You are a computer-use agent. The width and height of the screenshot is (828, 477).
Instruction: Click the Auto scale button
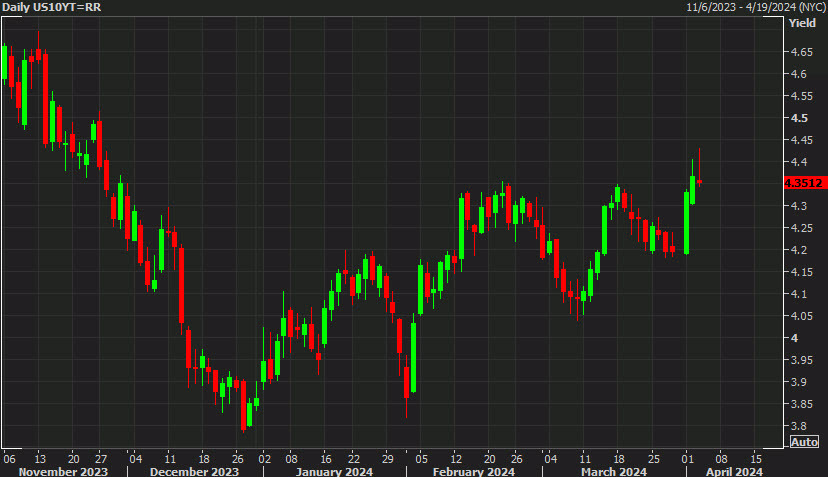[804, 442]
